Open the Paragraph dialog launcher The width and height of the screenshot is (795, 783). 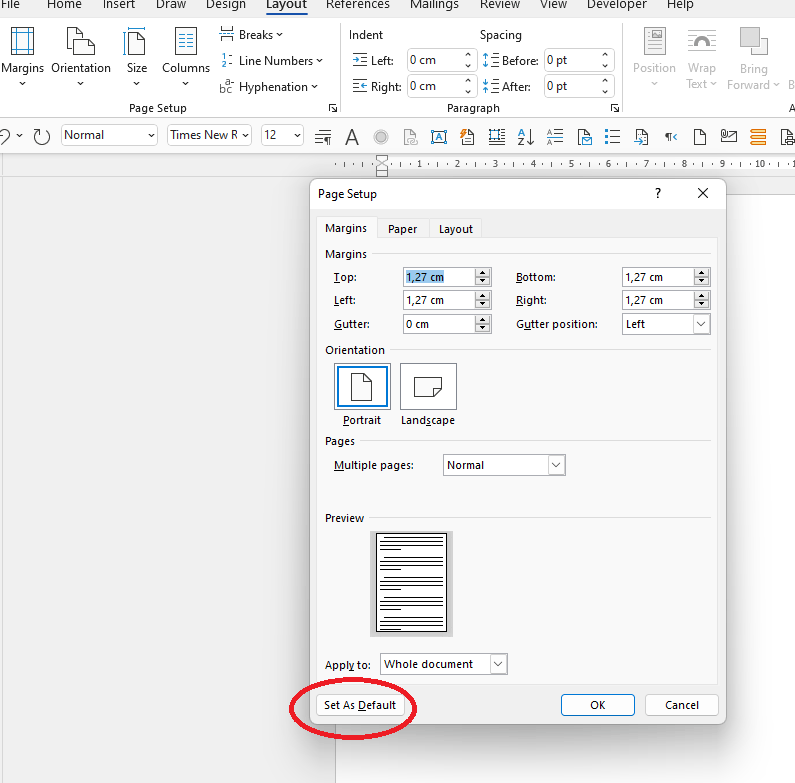(x=615, y=108)
